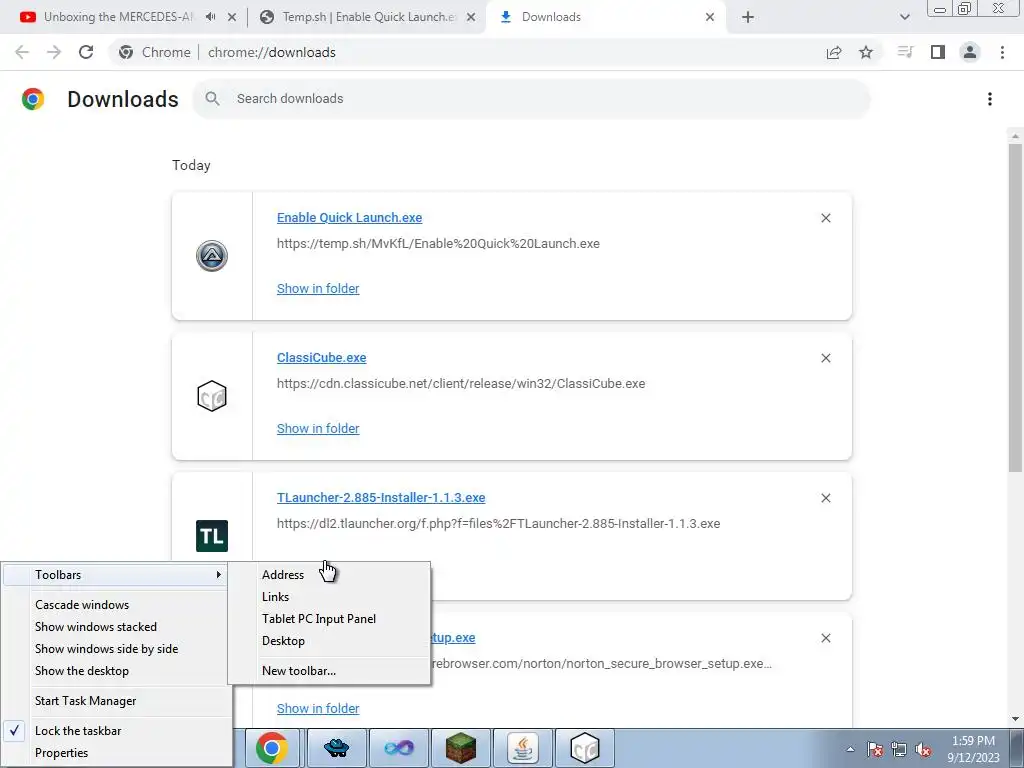
Task: Remove TLauncher installer from the list
Action: 825,498
